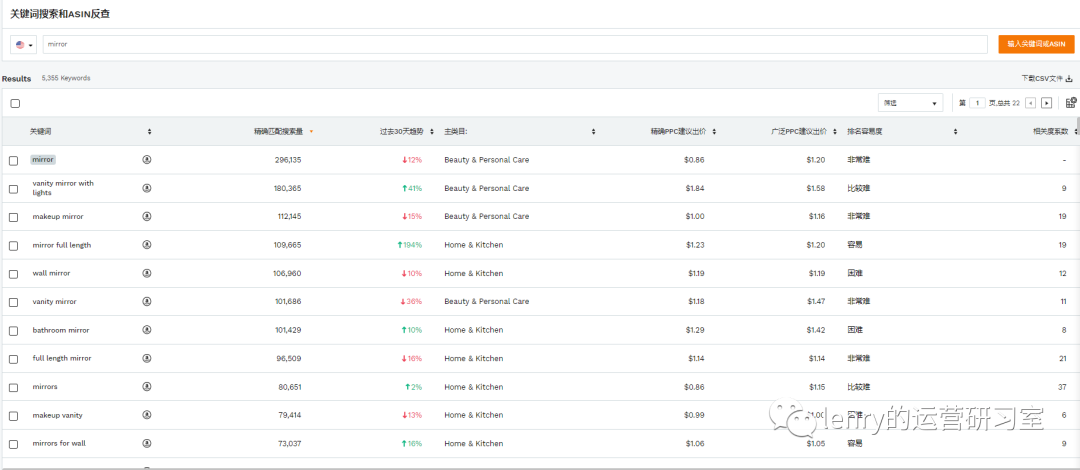Open the US flag marketplace dropdown
This screenshot has width=1080, height=470.
[x=24, y=45]
